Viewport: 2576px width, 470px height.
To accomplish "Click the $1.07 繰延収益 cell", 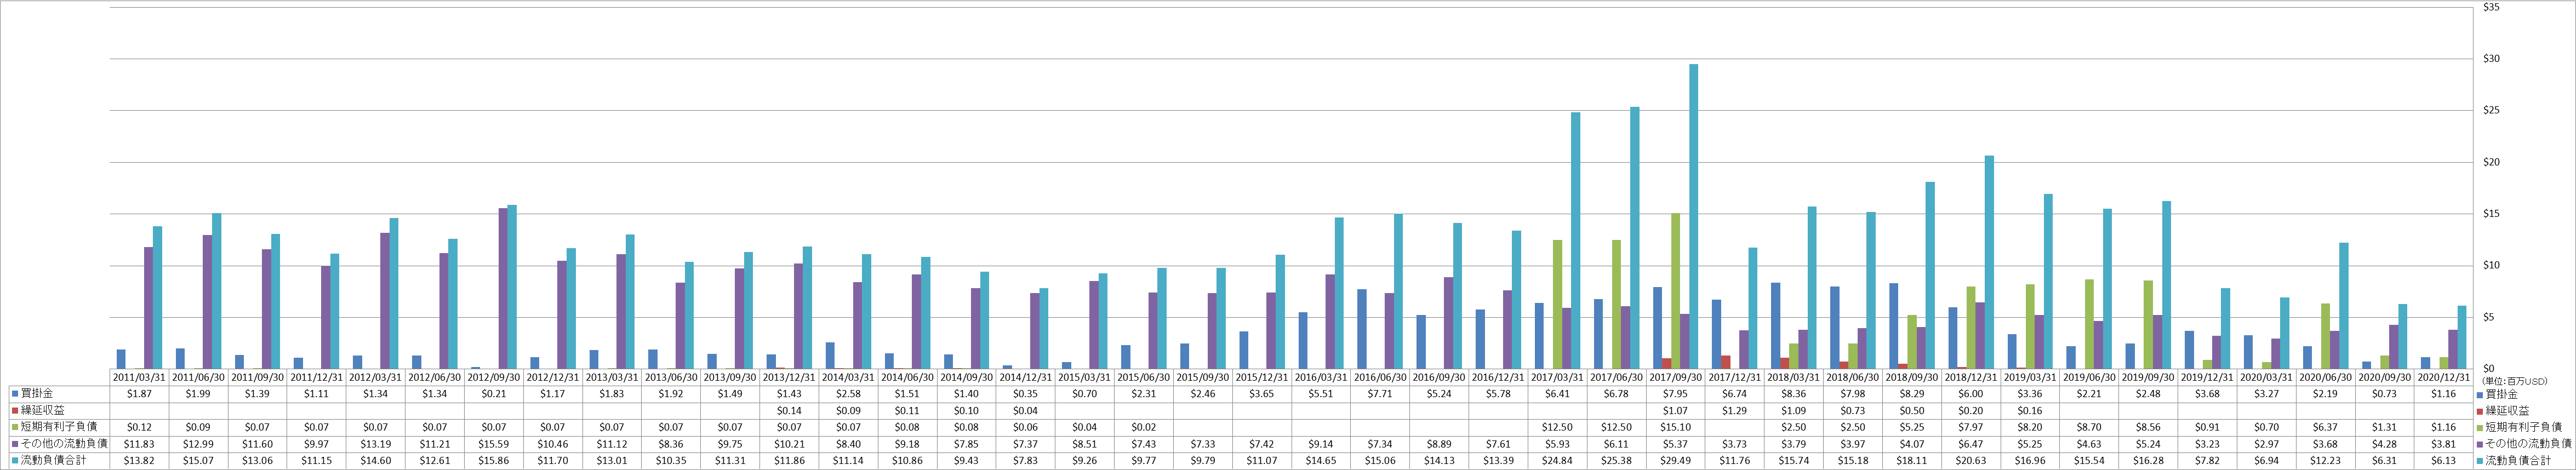I will pyautogui.click(x=1675, y=411).
